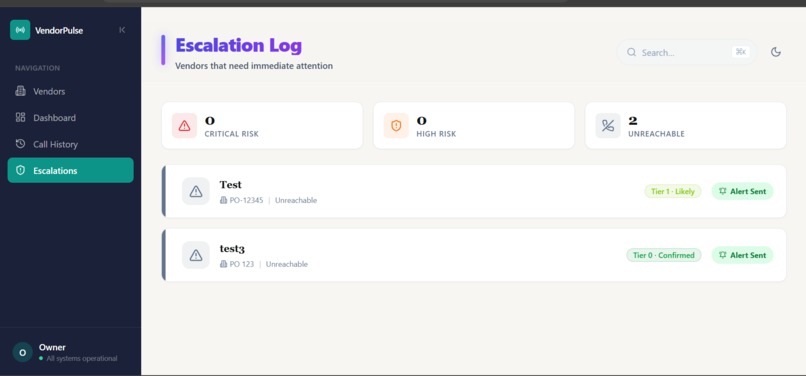Collapse the sidebar using the arrow icon

(122, 30)
